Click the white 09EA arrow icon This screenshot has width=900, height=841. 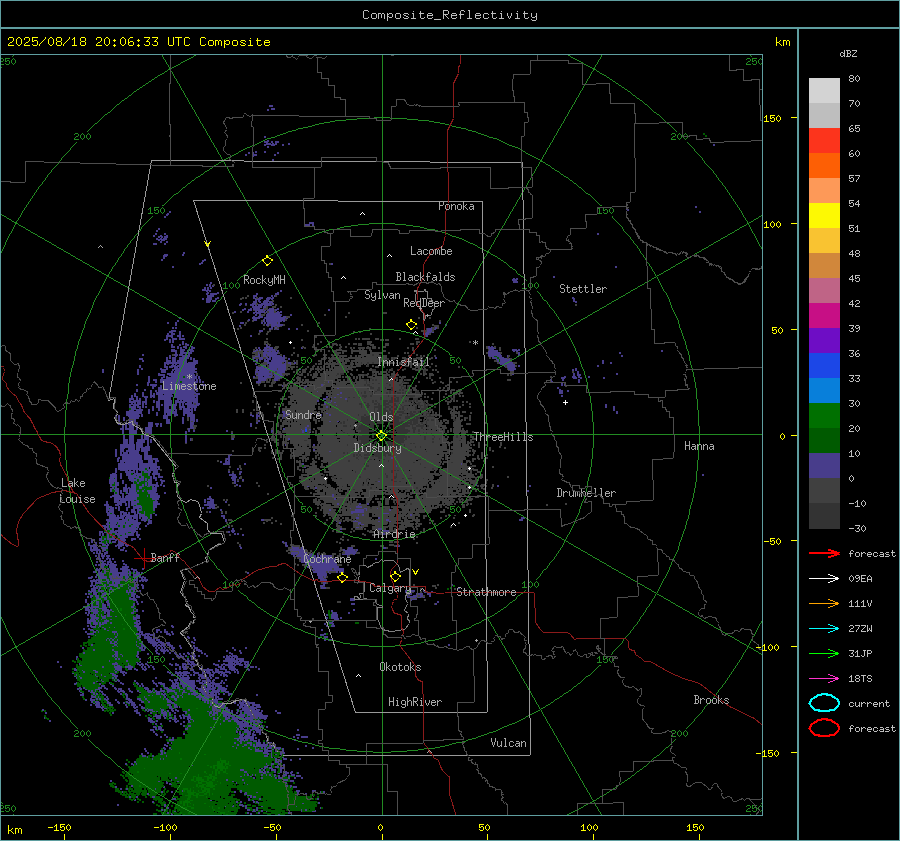(x=824, y=579)
